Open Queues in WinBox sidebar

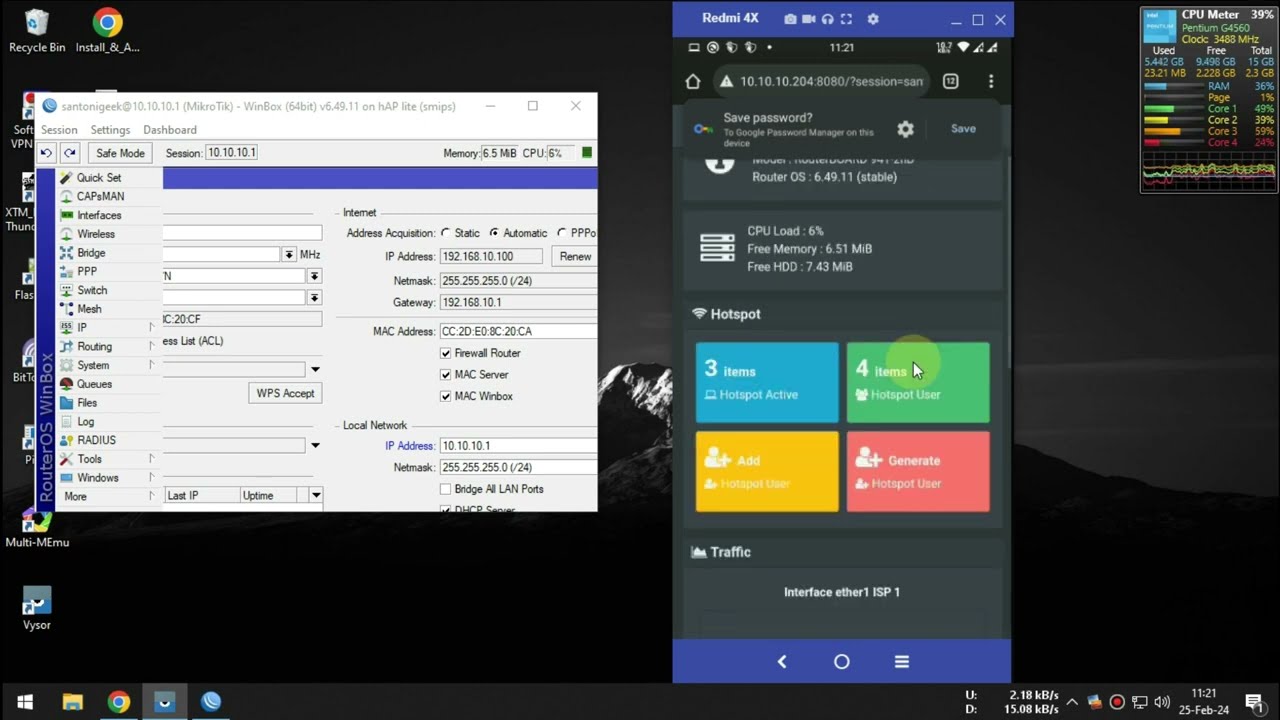coord(94,384)
